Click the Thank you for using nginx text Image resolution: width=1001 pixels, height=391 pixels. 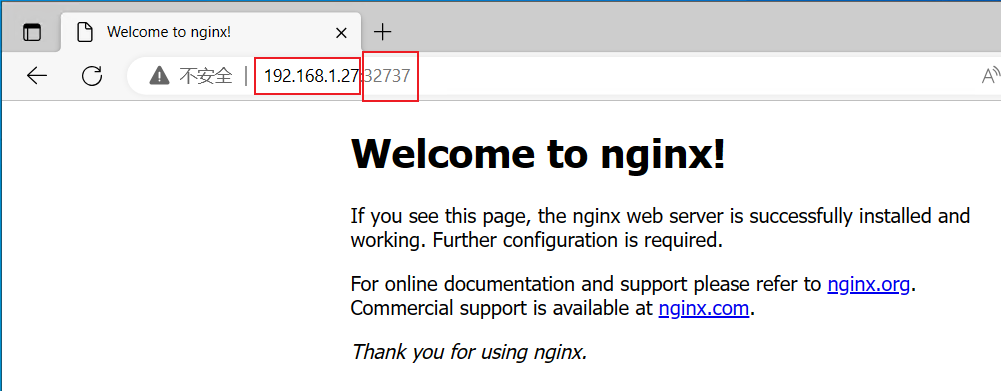pyautogui.click(x=469, y=351)
